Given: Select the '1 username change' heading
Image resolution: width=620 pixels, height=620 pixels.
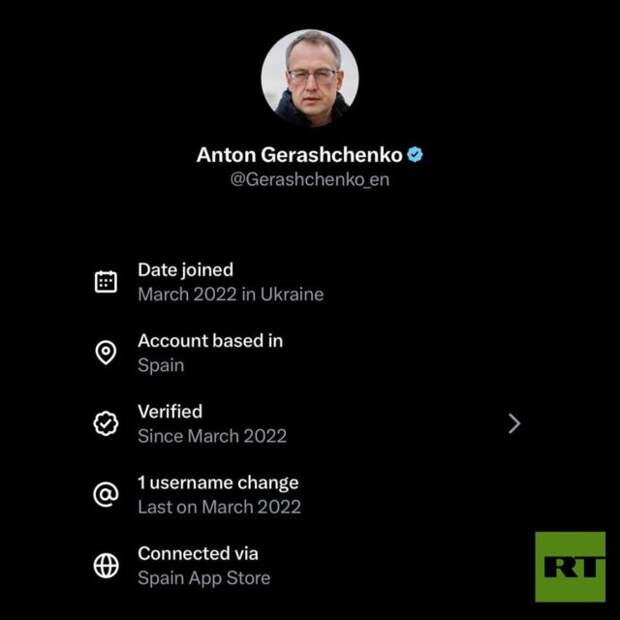Looking at the screenshot, I should click(x=218, y=483).
